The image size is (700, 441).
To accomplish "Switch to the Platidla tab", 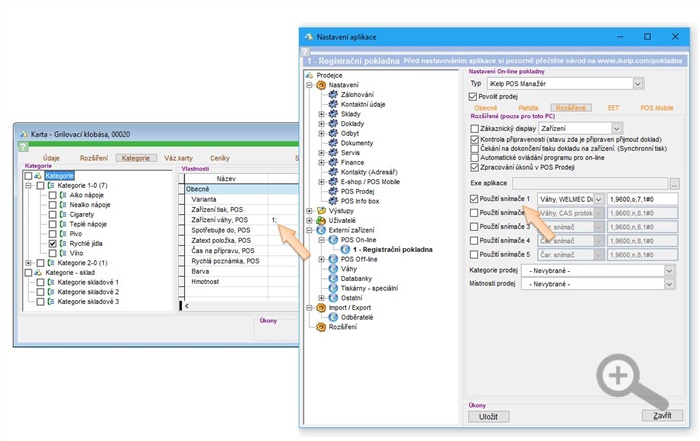I will pyautogui.click(x=528, y=108).
